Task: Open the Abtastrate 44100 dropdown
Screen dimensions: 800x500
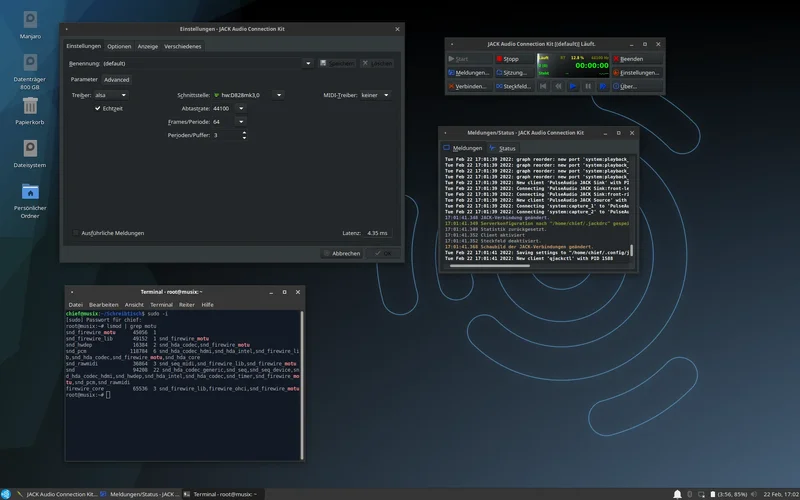Action: (x=242, y=108)
